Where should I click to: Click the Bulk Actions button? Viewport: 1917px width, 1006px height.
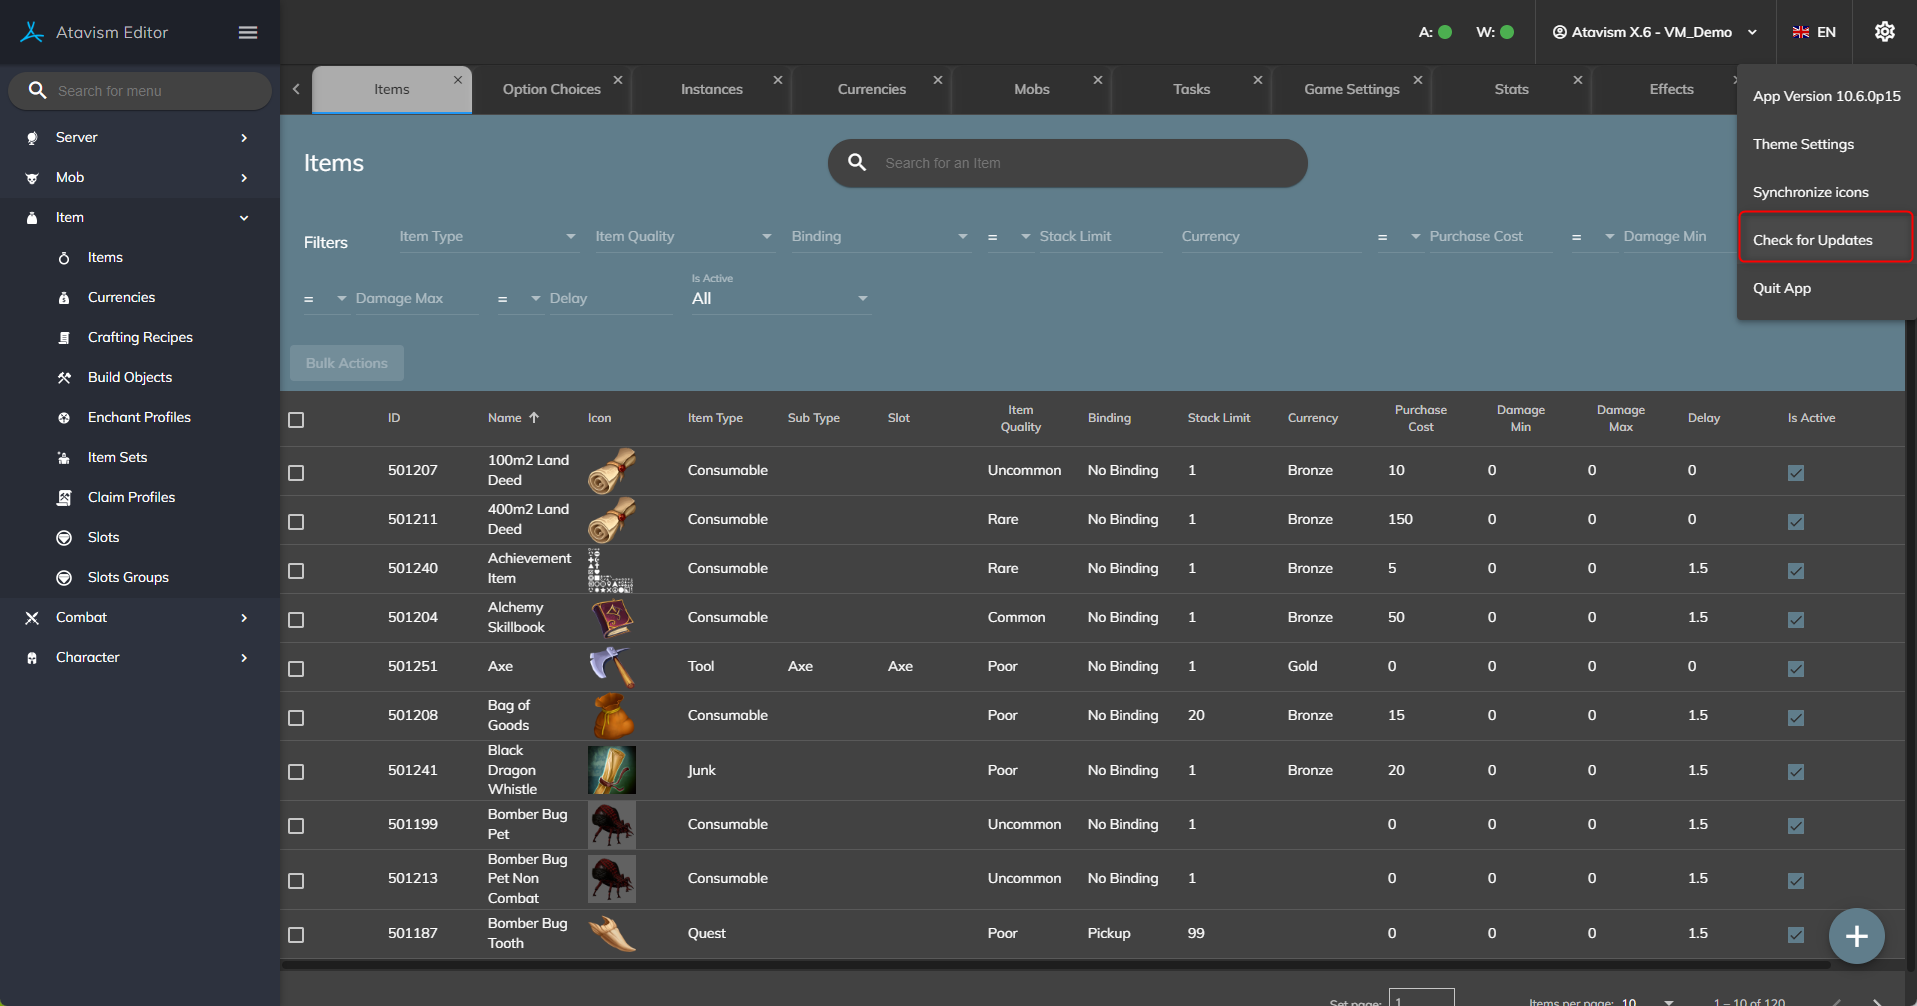pos(347,363)
